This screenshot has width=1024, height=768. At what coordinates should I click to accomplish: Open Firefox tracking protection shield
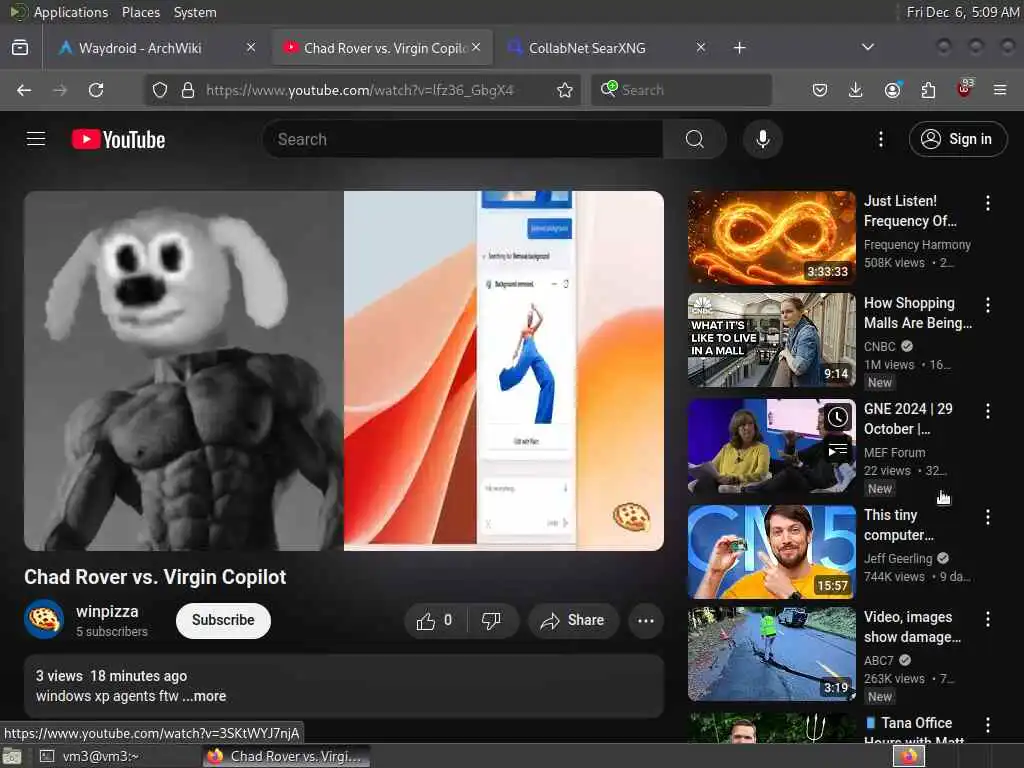pos(160,90)
